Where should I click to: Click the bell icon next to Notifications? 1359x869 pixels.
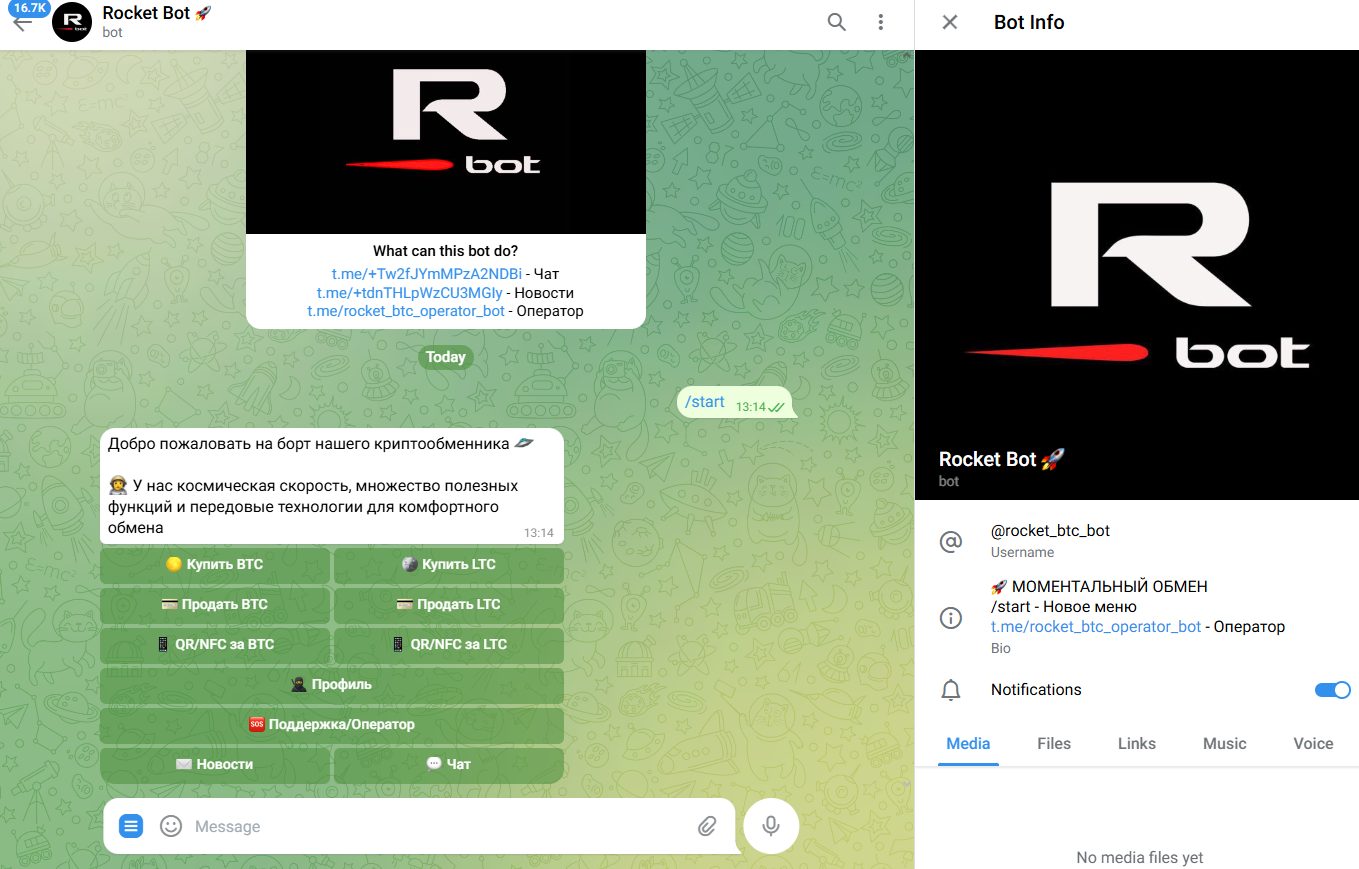(x=950, y=690)
